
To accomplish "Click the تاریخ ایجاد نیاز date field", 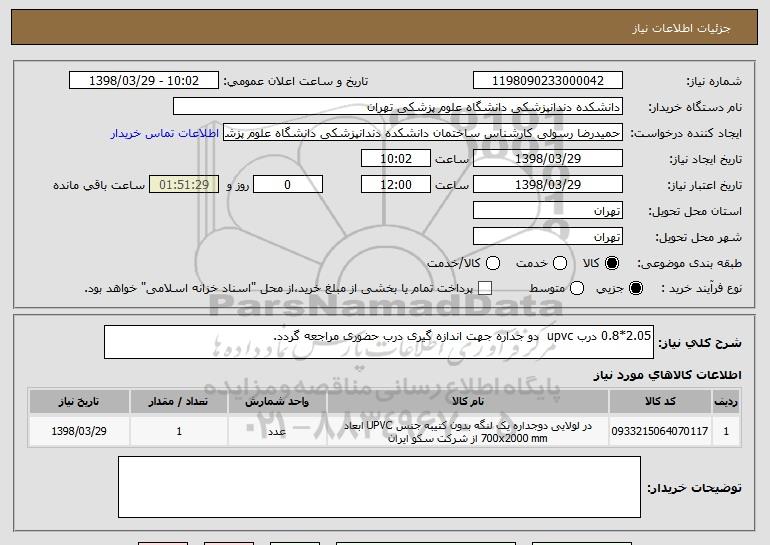I will [548, 159].
